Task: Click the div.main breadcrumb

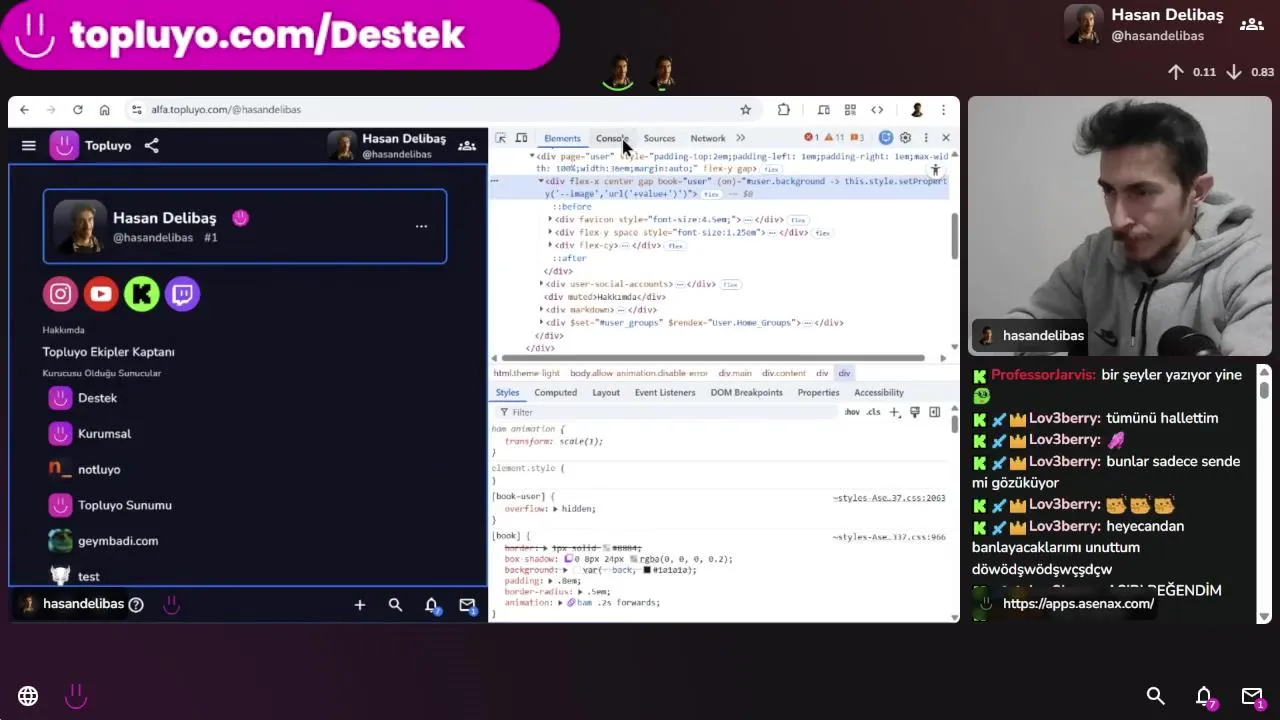Action: (735, 373)
